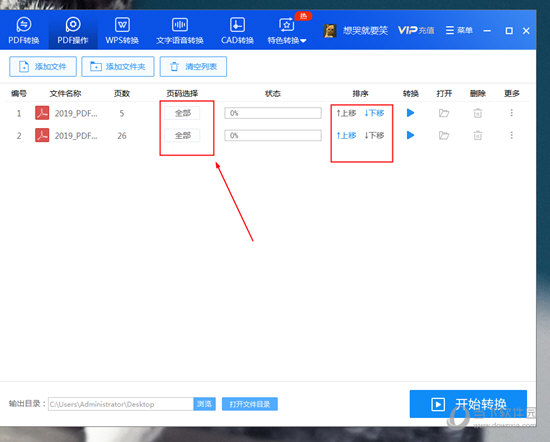The width and height of the screenshot is (550, 442).
Task: Click progress bar of file 1
Action: (x=273, y=113)
